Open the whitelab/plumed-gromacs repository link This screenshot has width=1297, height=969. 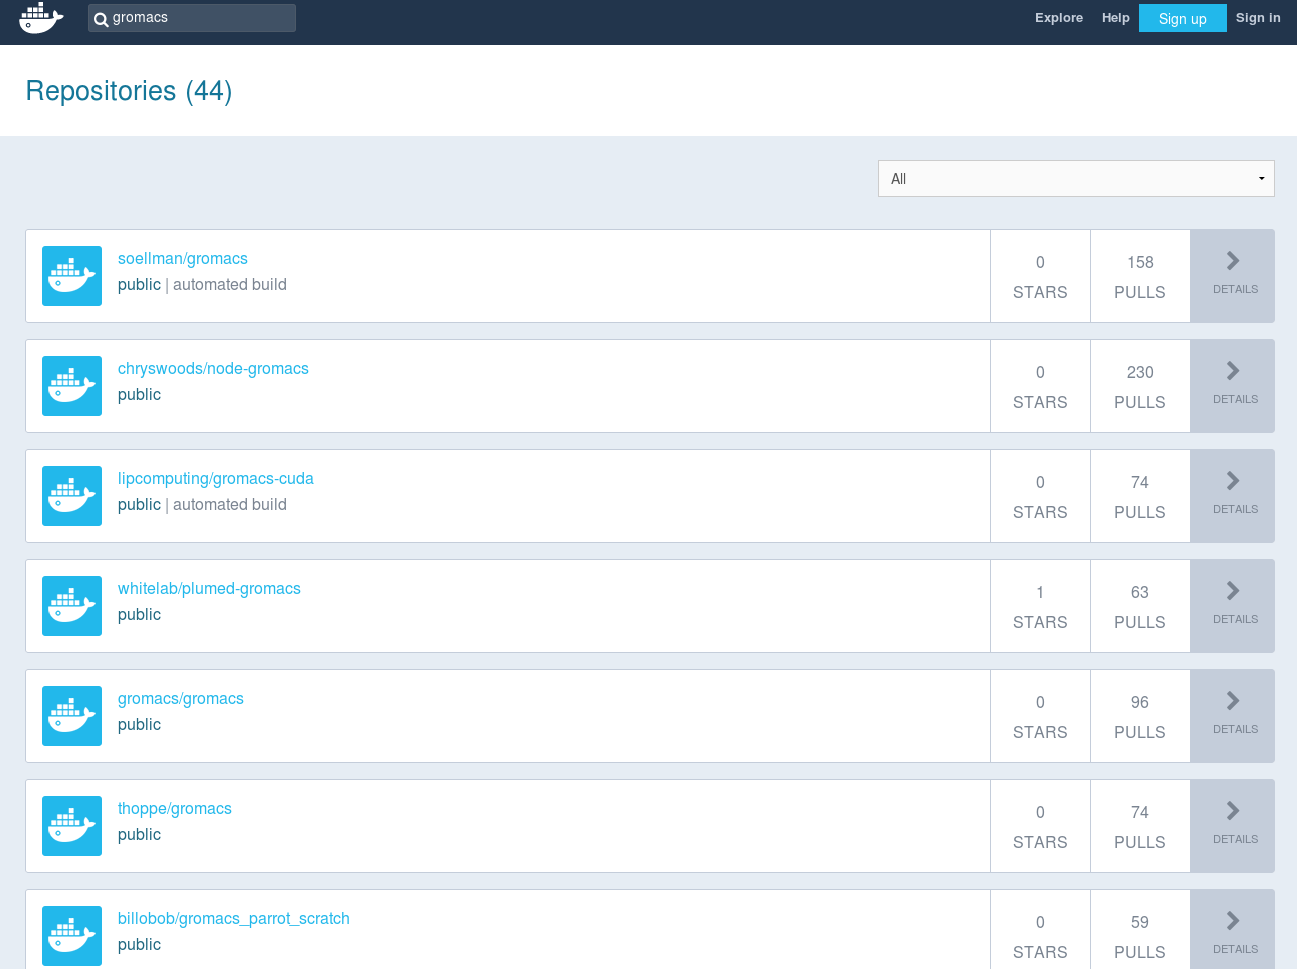click(209, 589)
